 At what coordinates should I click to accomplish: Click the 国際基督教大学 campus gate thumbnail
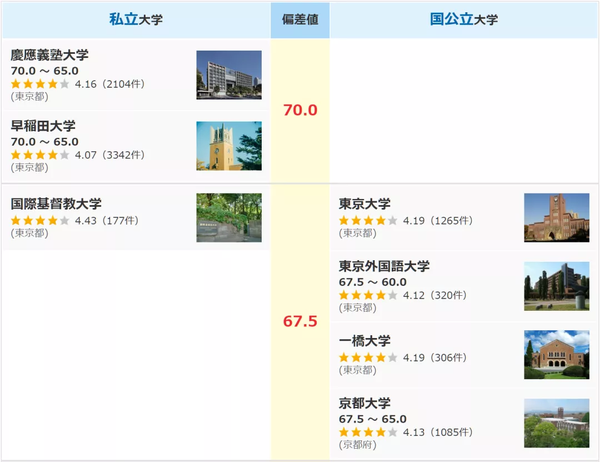coord(229,217)
